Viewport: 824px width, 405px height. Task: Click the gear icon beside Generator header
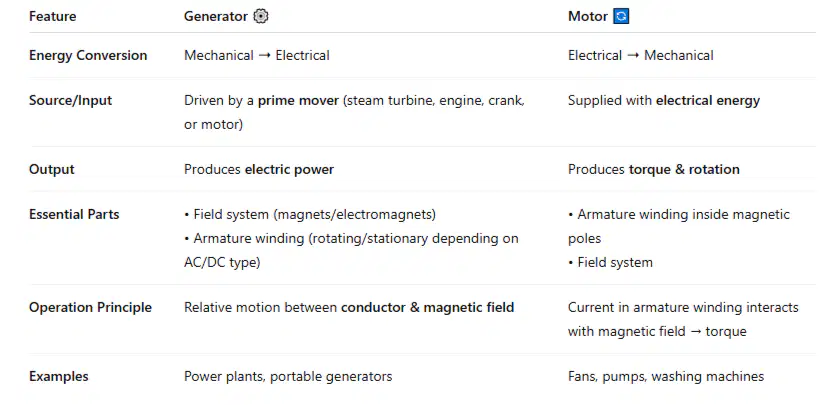[x=261, y=16]
